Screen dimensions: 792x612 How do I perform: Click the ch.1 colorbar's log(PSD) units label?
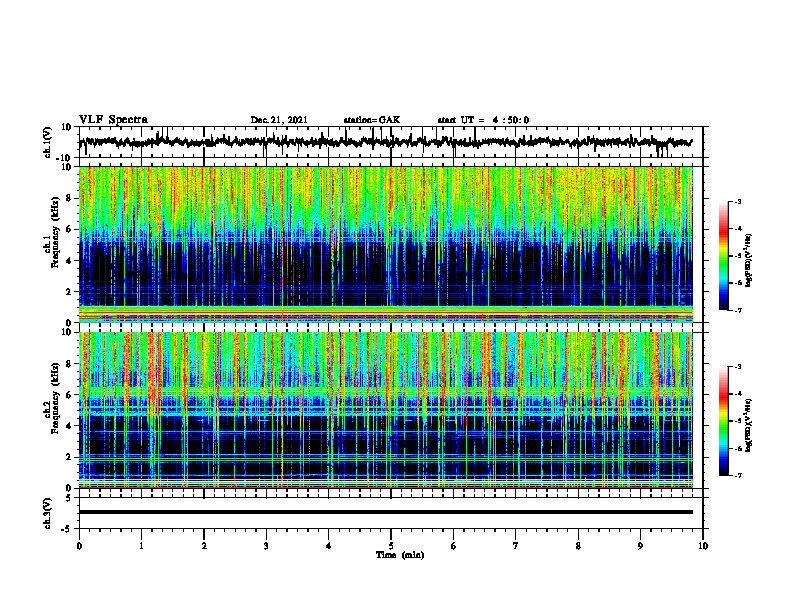pos(749,261)
